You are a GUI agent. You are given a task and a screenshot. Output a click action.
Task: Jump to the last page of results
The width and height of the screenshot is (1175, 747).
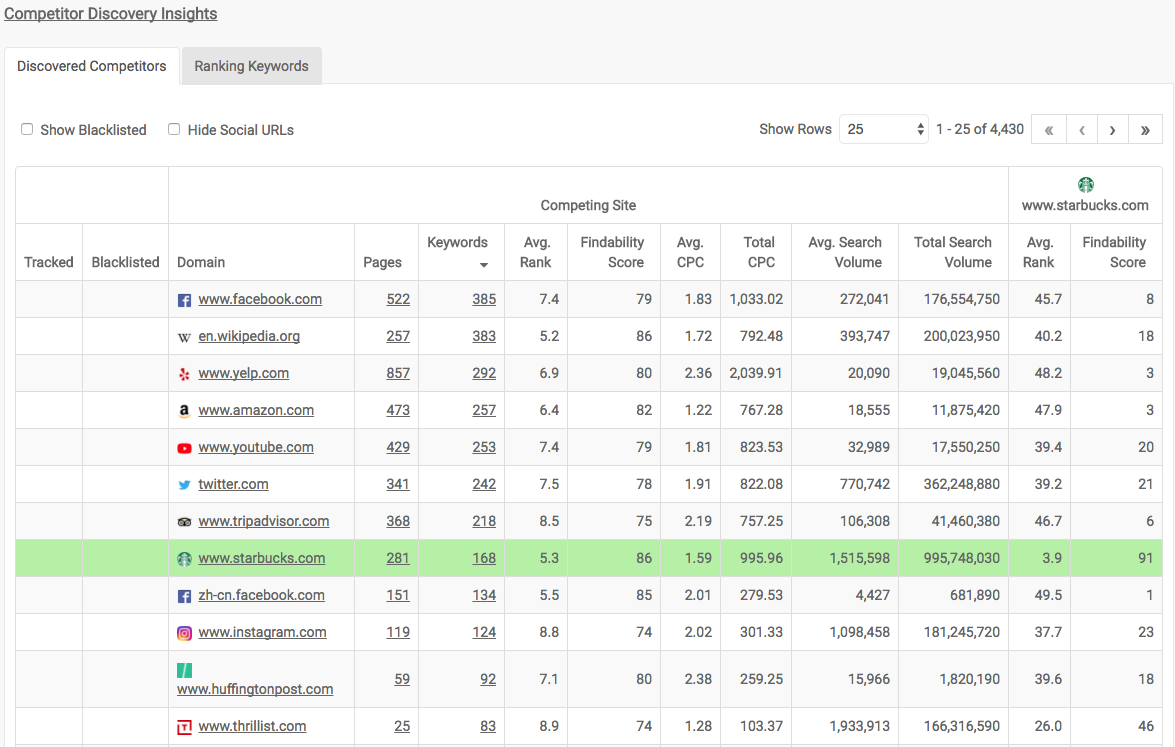[1145, 130]
